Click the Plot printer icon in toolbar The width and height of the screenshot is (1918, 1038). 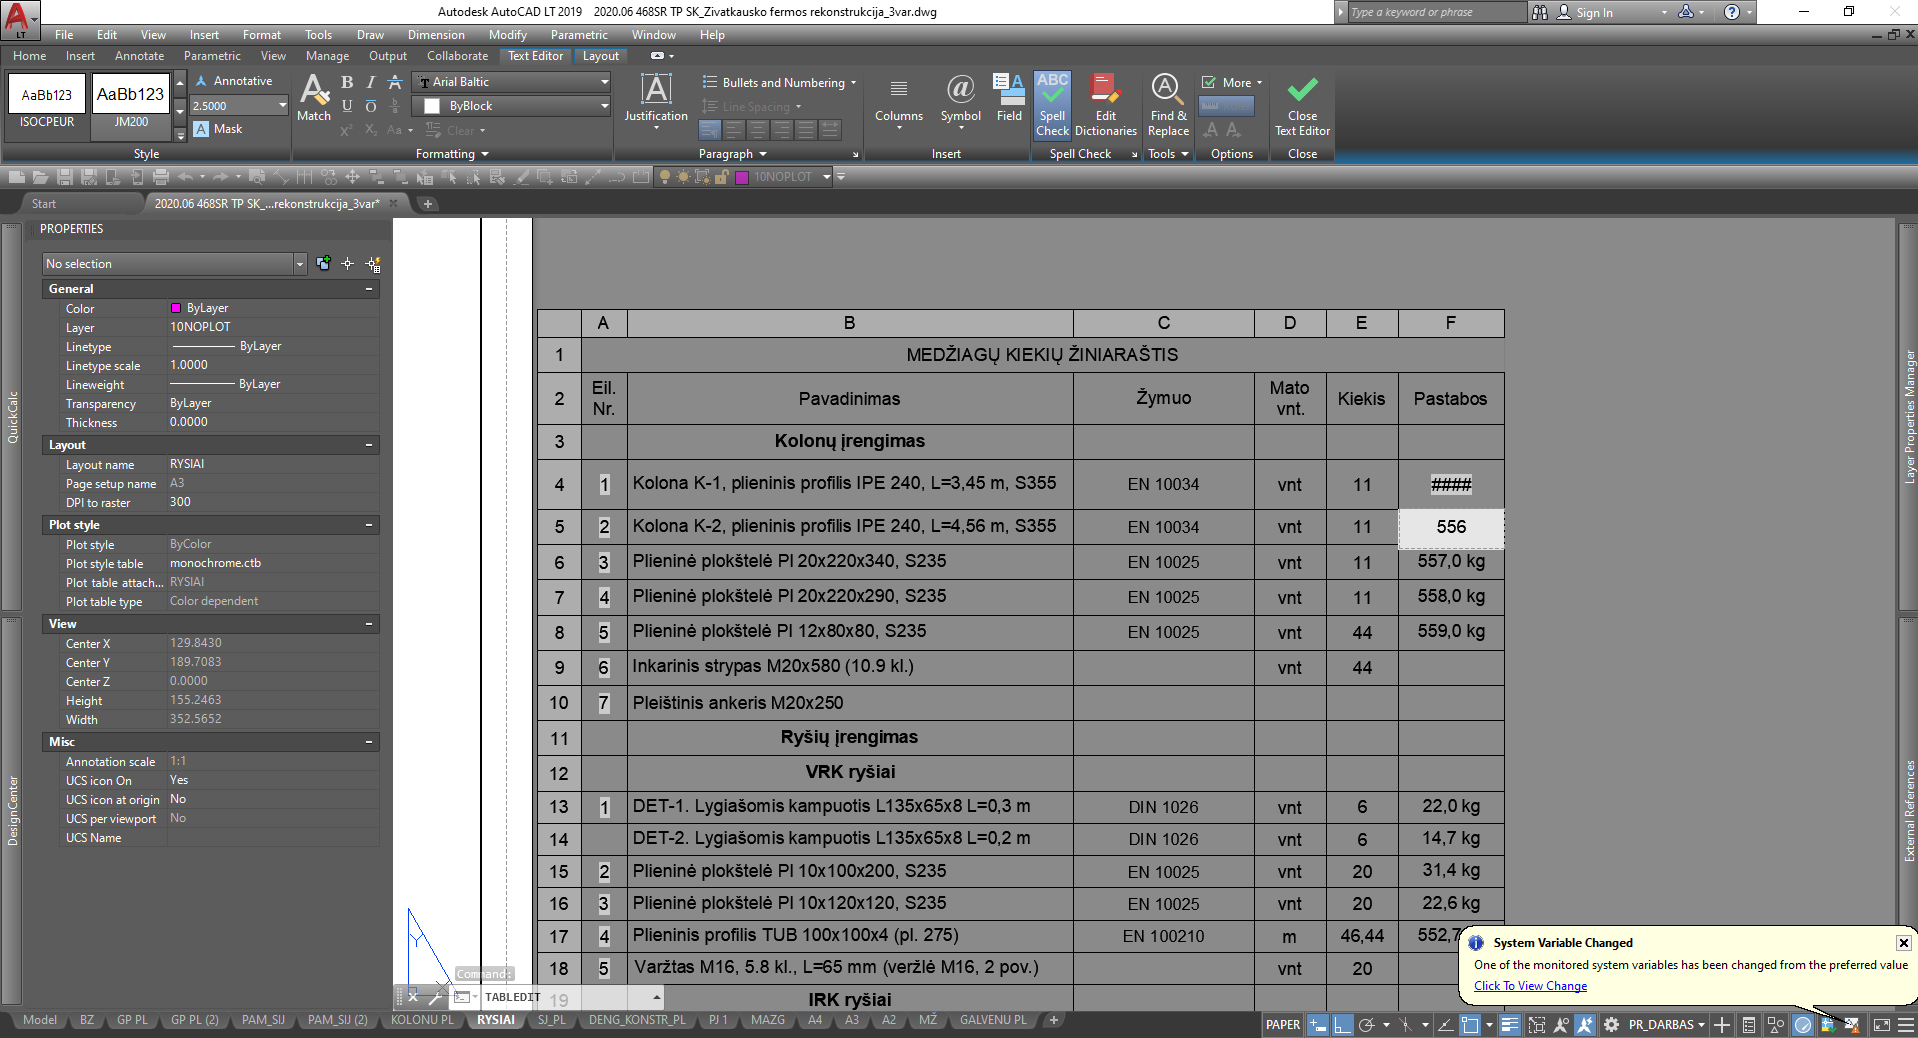(x=161, y=177)
